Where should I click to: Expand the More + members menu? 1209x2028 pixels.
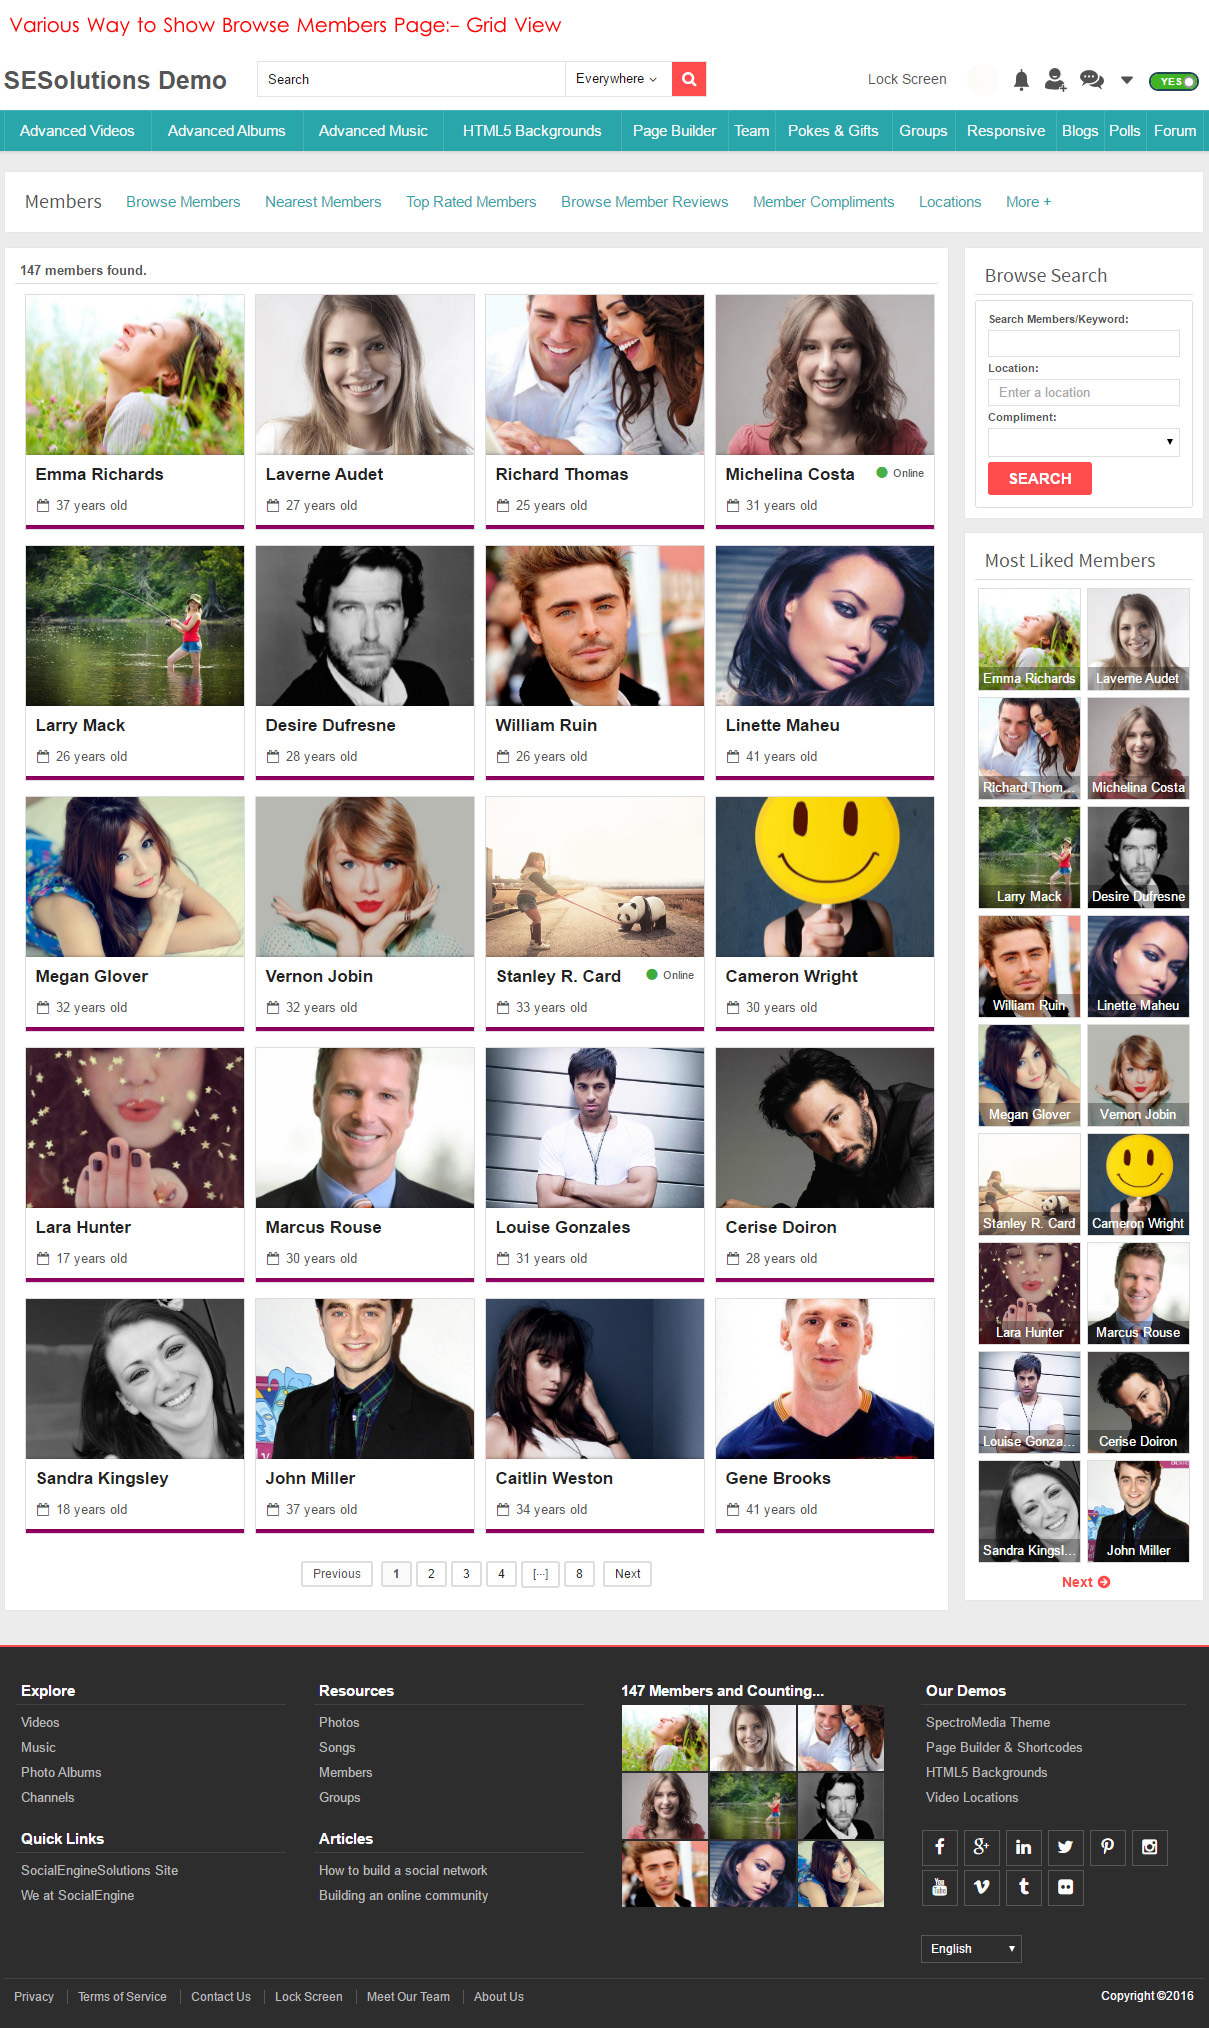(1028, 202)
